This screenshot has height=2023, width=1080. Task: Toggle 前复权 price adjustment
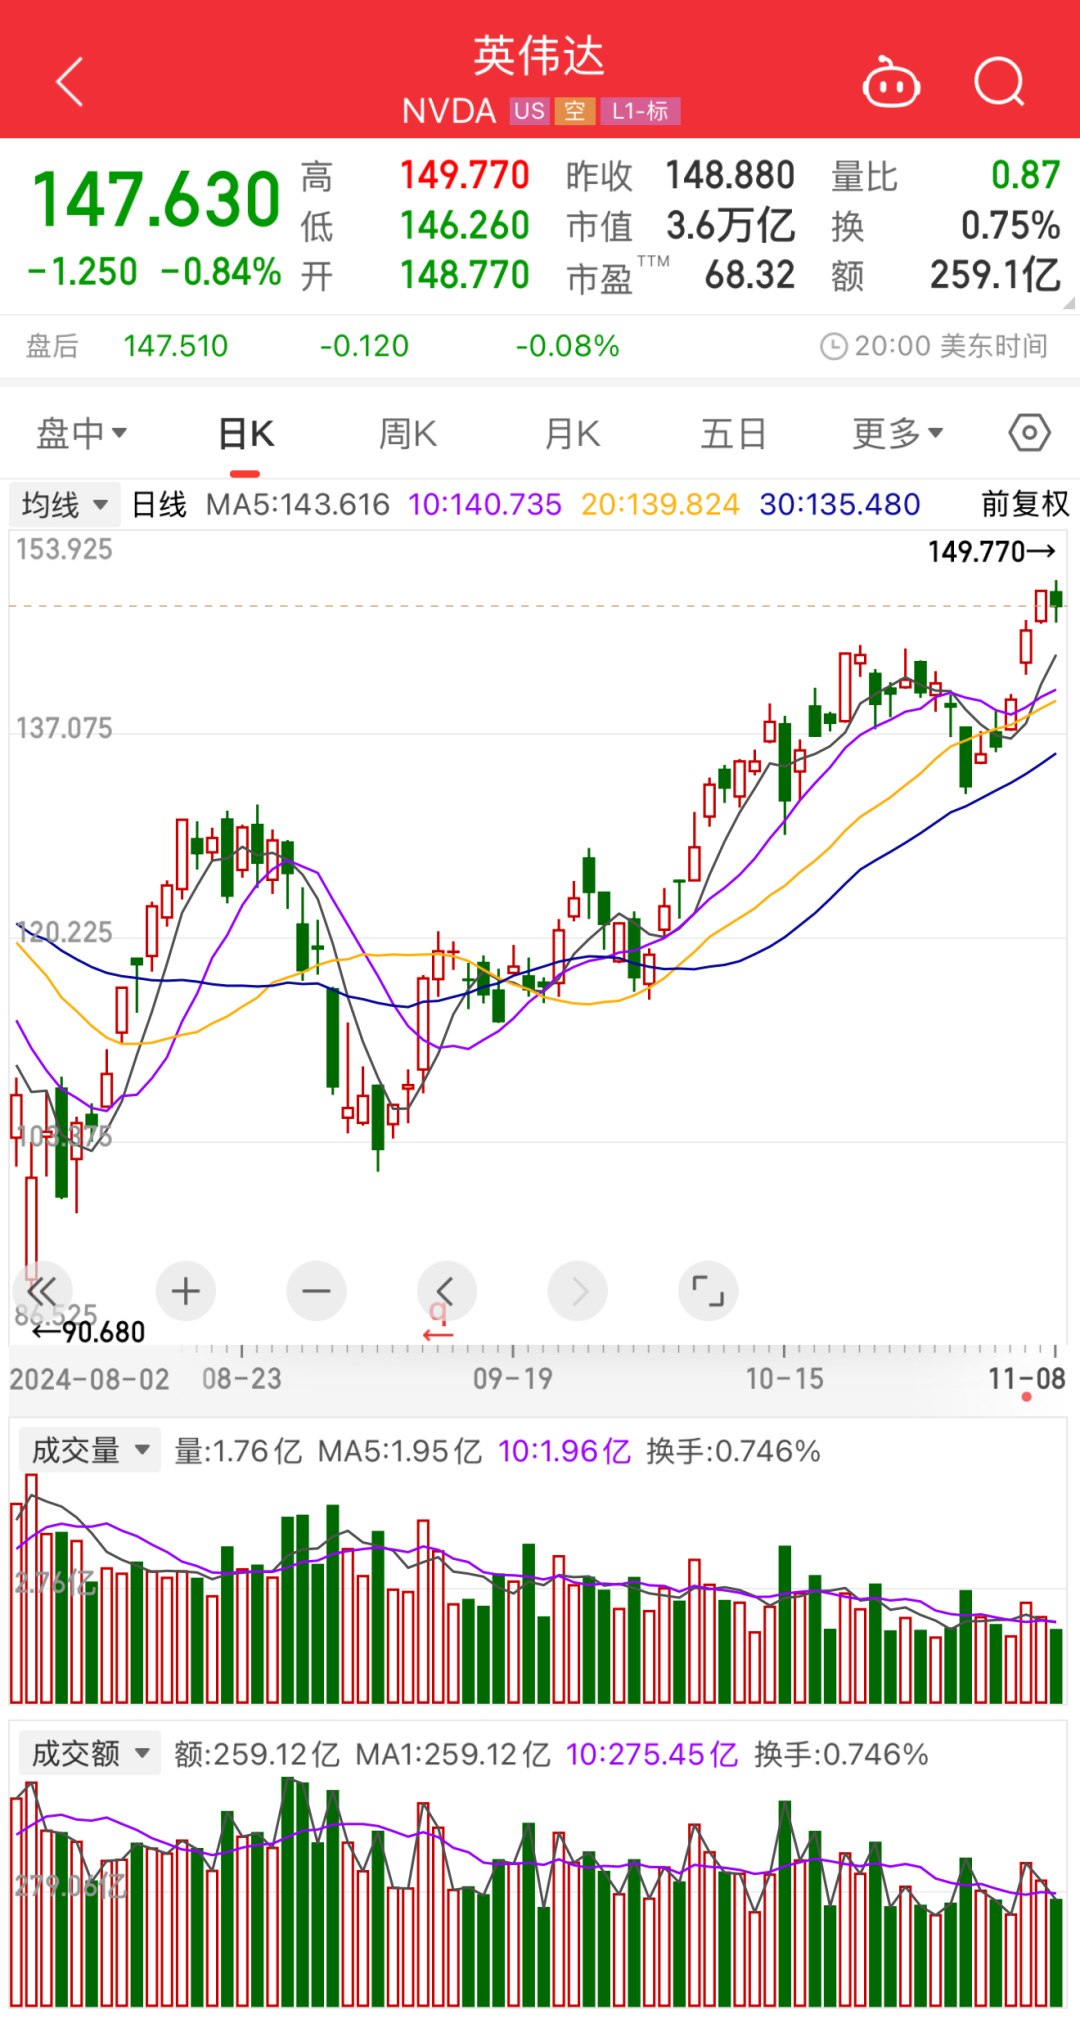tap(1025, 504)
